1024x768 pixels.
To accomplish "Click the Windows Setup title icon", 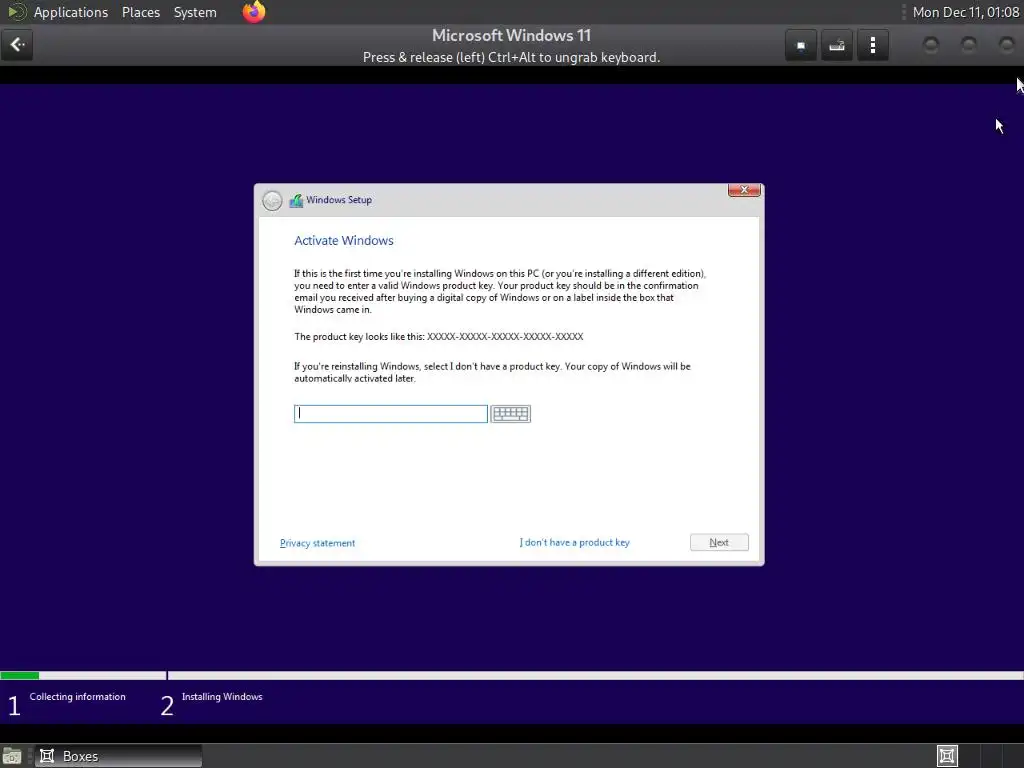I will point(296,200).
